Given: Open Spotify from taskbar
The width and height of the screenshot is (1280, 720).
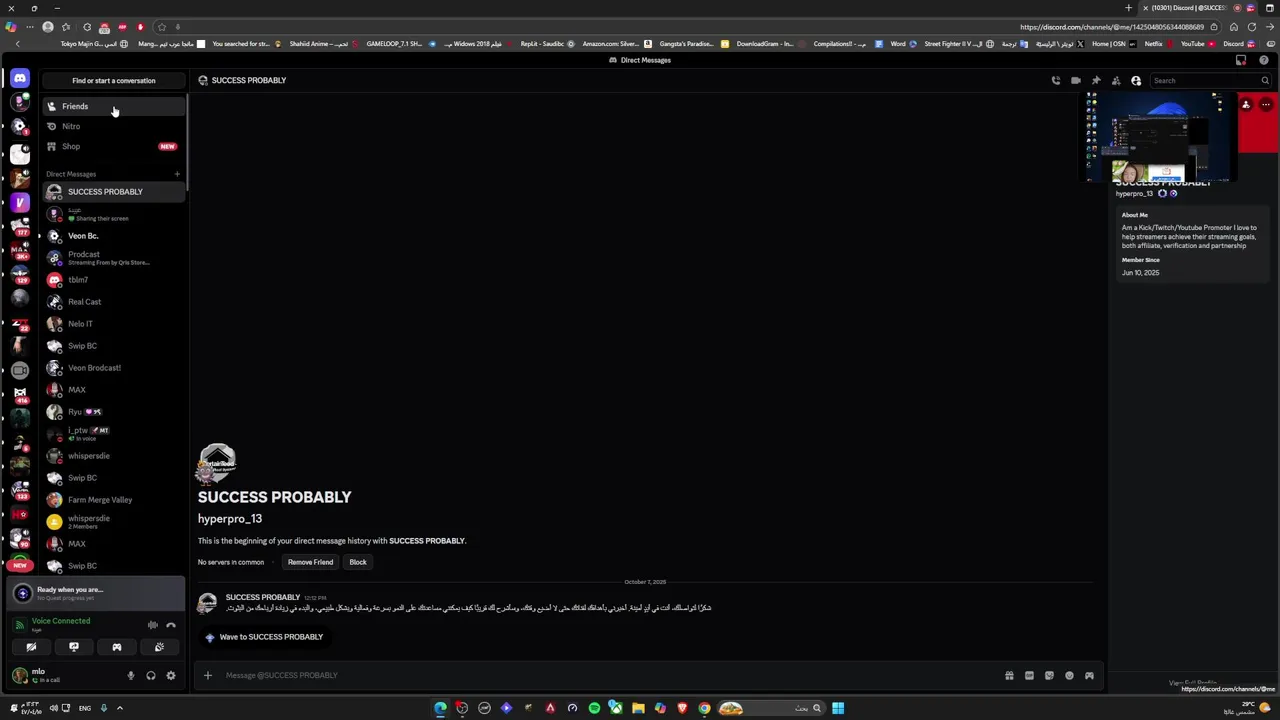Looking at the screenshot, I should (594, 708).
